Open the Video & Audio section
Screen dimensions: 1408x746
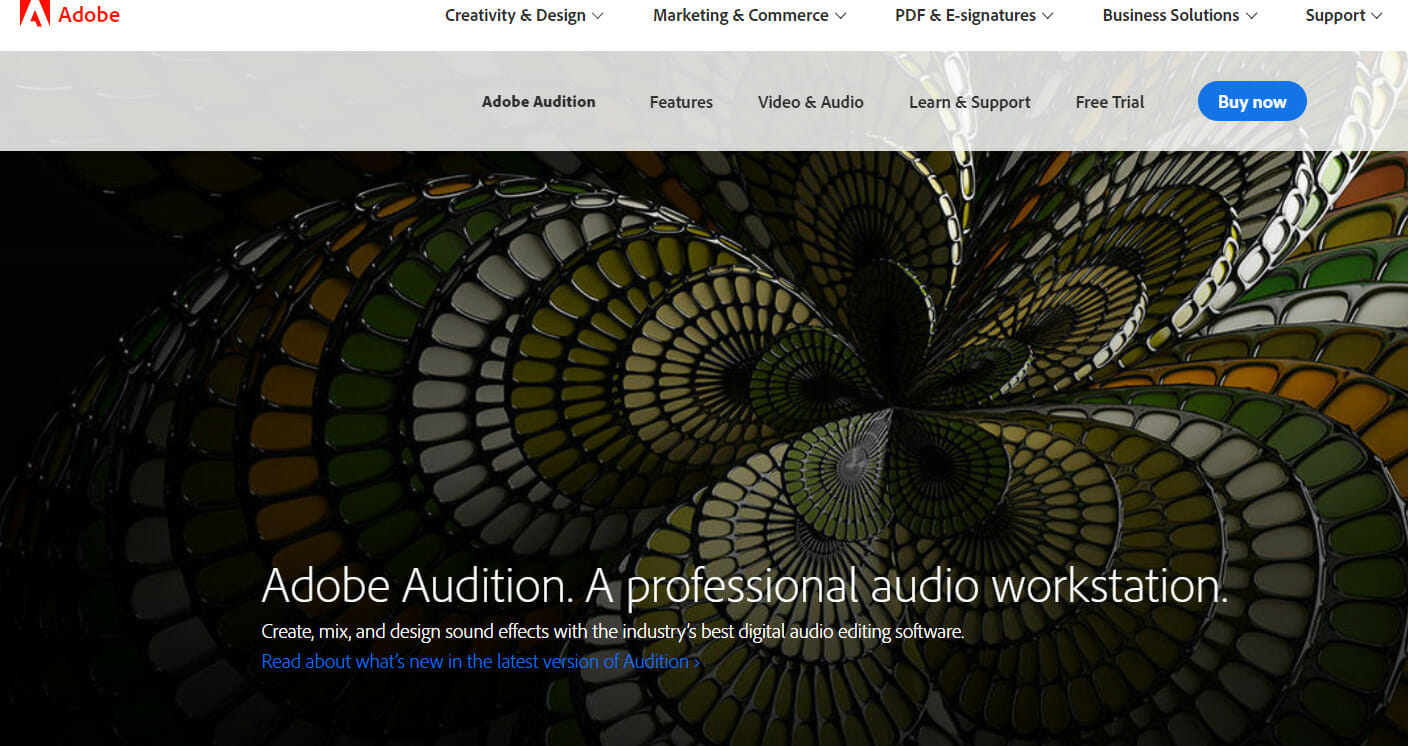coord(811,102)
